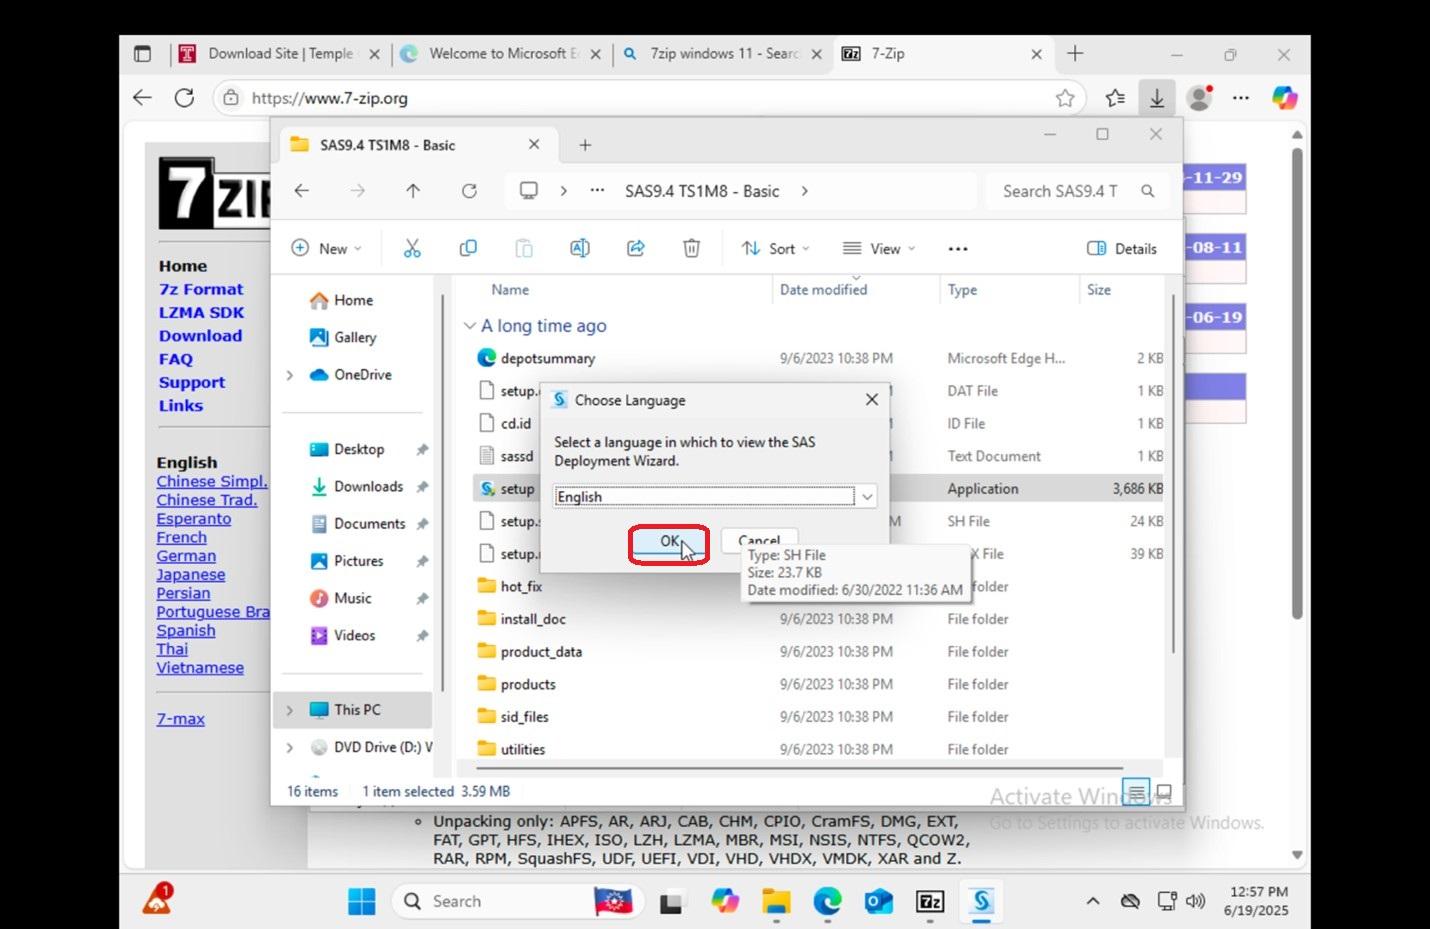Screen dimensions: 1430x929
Task: Click the Cut scissors icon in File Explorer
Action: click(x=412, y=248)
